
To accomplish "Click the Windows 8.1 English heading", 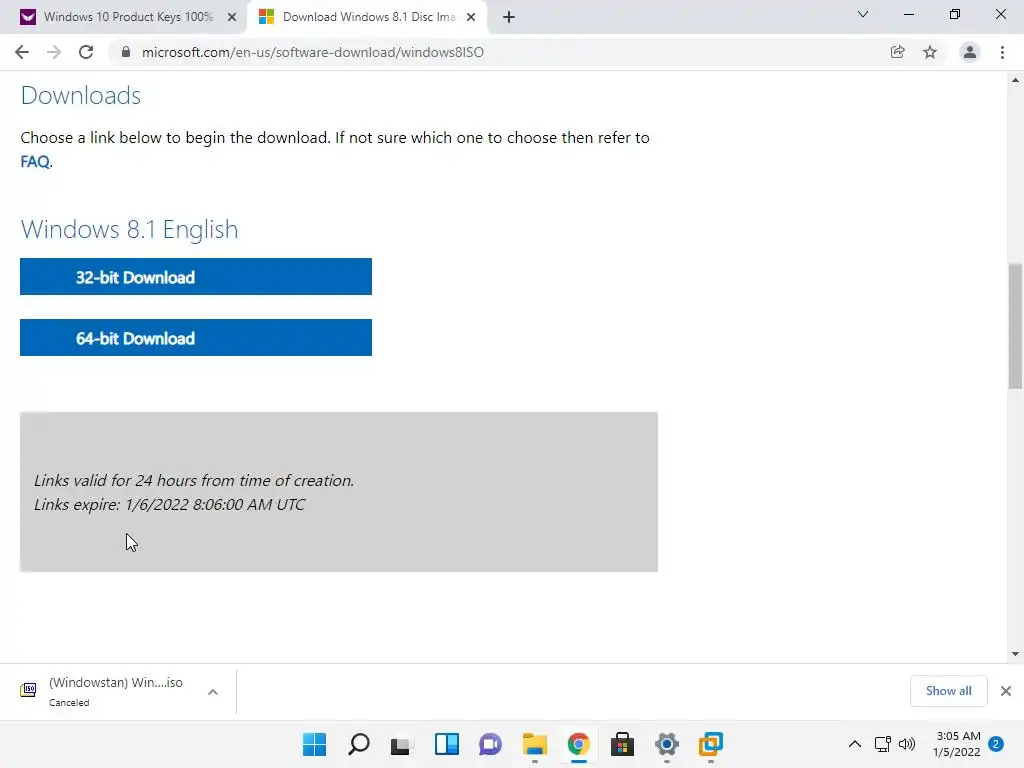I will click(129, 229).
